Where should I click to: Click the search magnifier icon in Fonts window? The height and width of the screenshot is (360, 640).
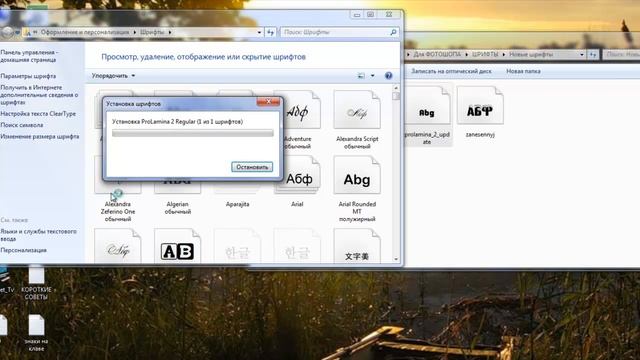coord(393,32)
